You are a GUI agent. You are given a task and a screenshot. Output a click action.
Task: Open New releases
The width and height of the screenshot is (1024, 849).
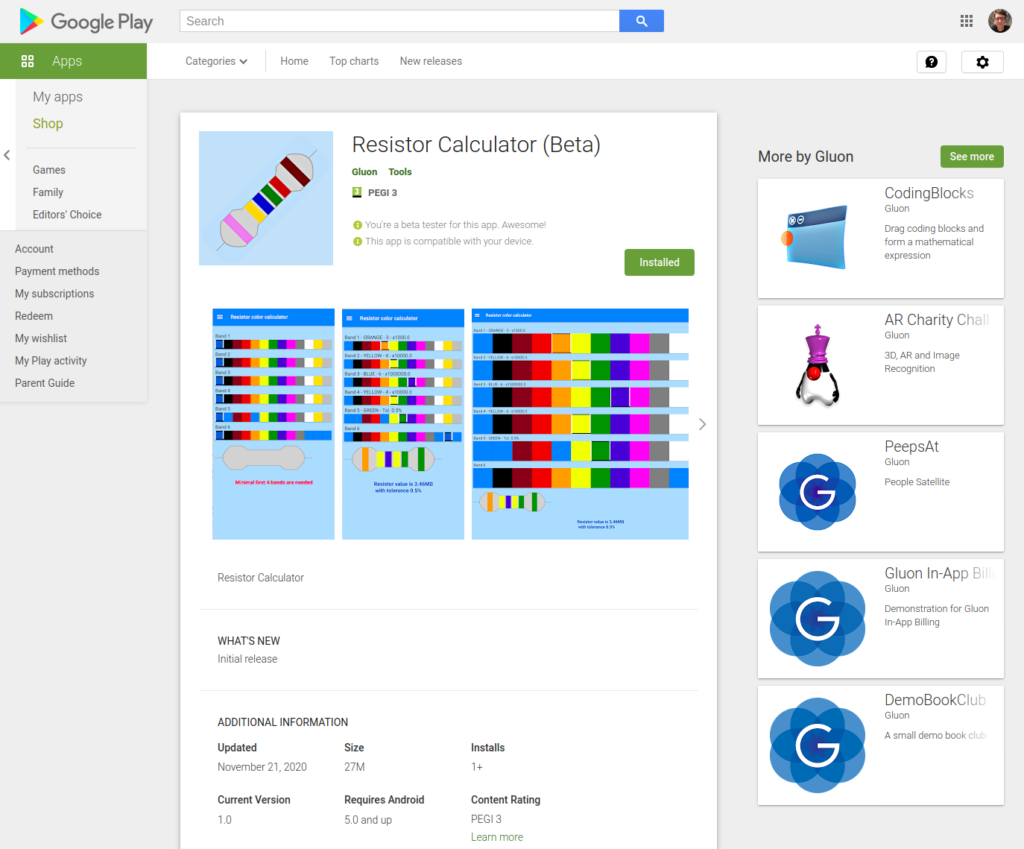pos(431,61)
